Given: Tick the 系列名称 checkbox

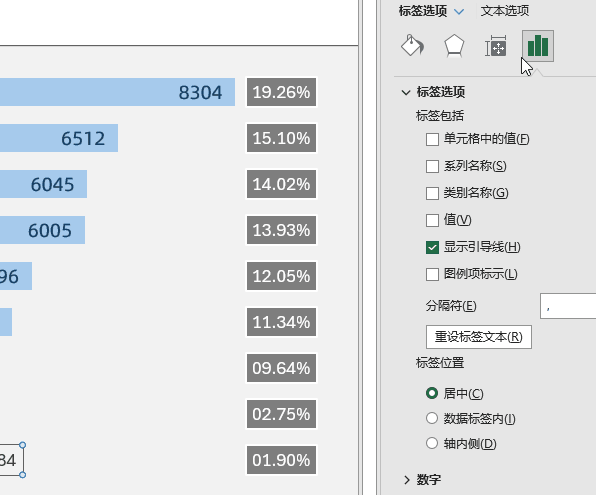Looking at the screenshot, I should [x=432, y=166].
